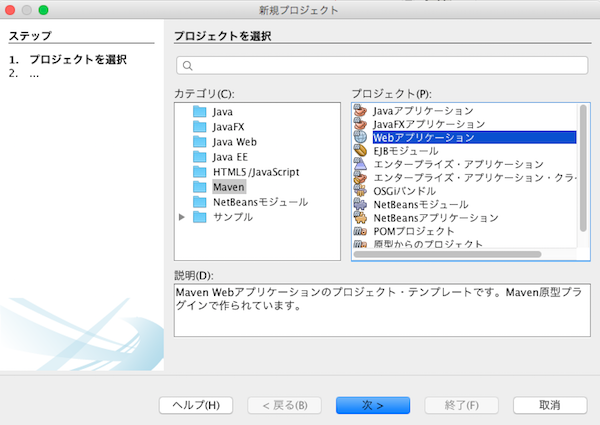Click the Webアプリケーション globe icon
The image size is (600, 425).
[x=360, y=137]
